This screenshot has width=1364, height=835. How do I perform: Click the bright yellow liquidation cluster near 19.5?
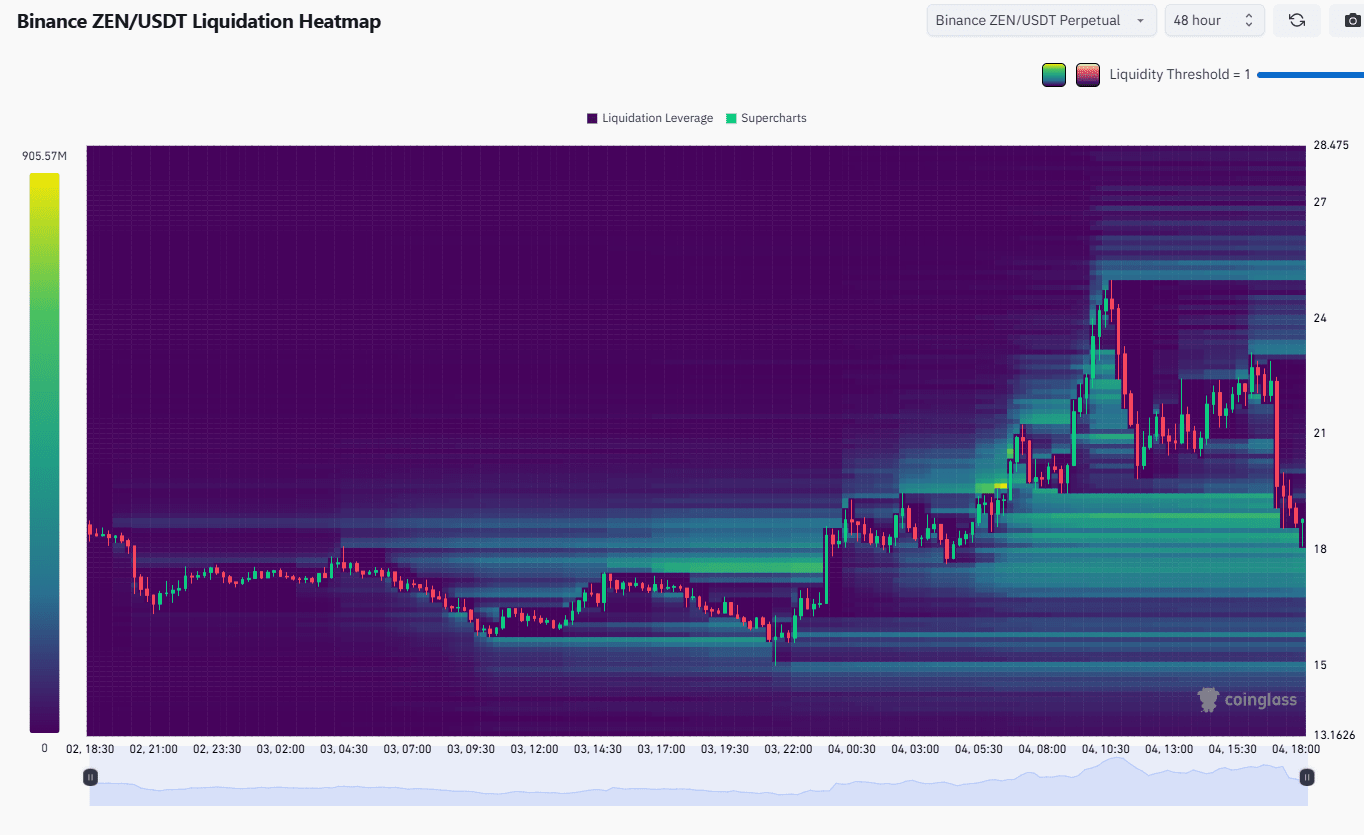pyautogui.click(x=1000, y=486)
